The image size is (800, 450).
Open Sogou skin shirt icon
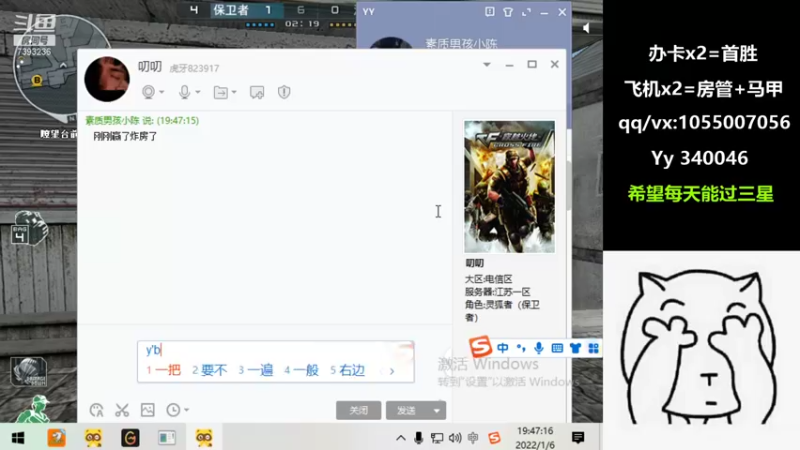[x=576, y=348]
